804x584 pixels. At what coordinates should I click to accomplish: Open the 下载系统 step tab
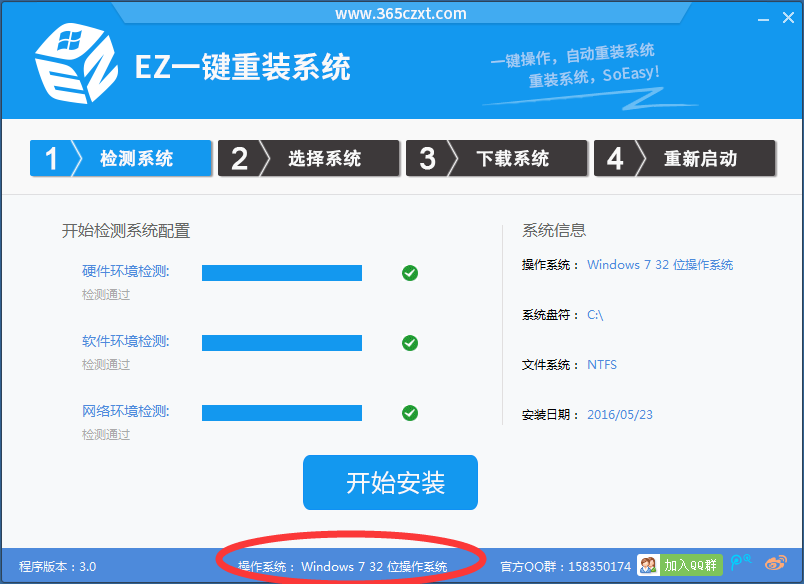[496, 157]
